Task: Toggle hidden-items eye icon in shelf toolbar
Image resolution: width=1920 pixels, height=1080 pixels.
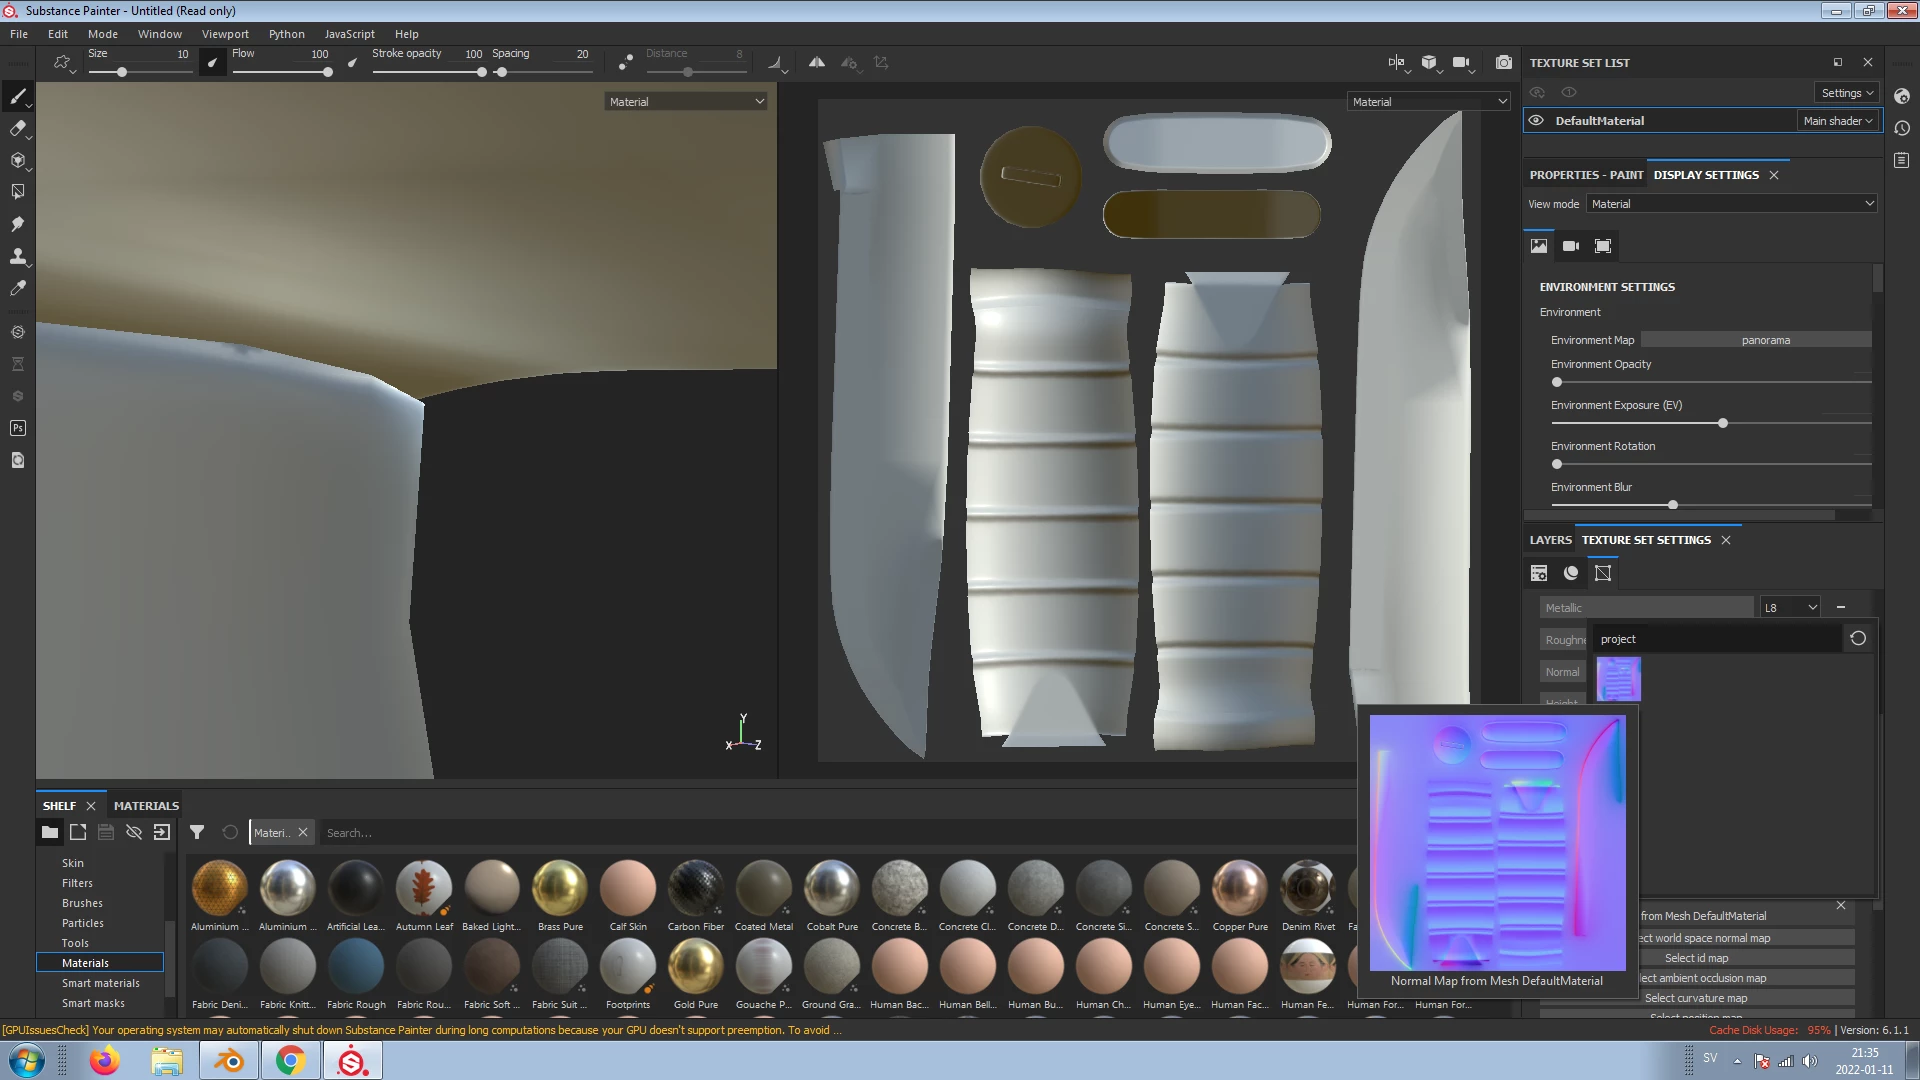Action: [133, 832]
